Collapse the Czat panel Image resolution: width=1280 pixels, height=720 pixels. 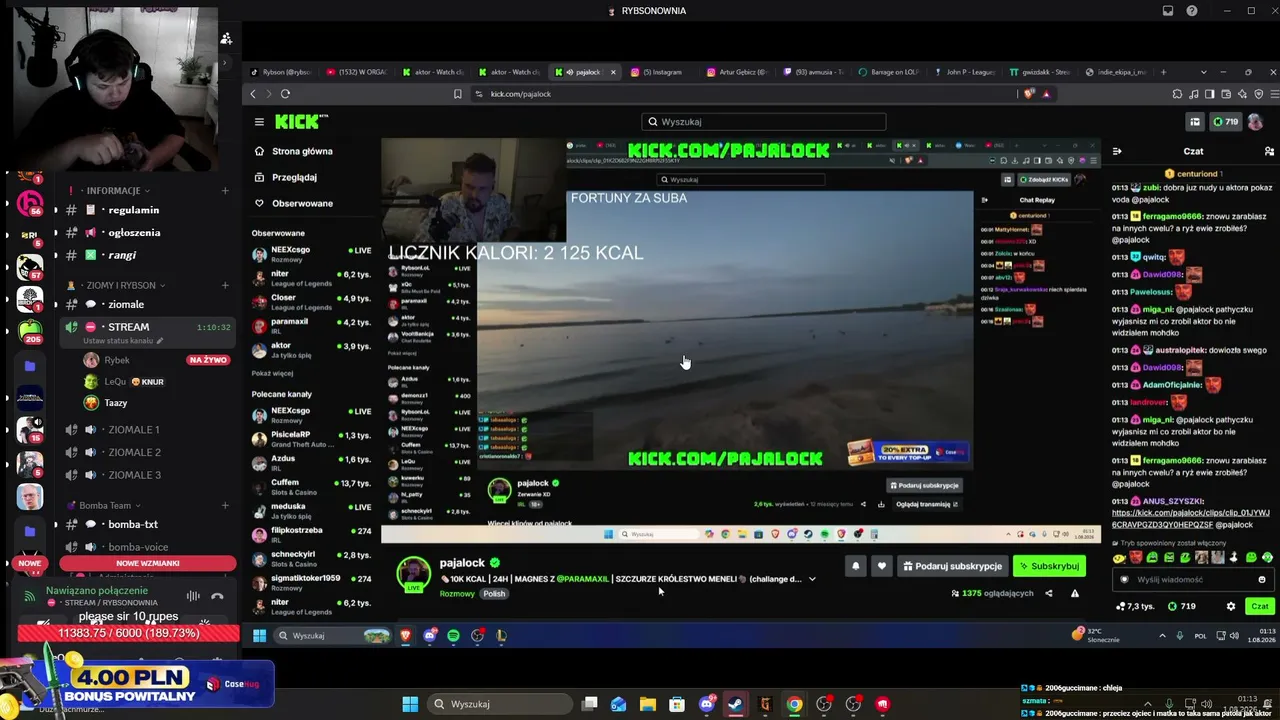point(1117,151)
